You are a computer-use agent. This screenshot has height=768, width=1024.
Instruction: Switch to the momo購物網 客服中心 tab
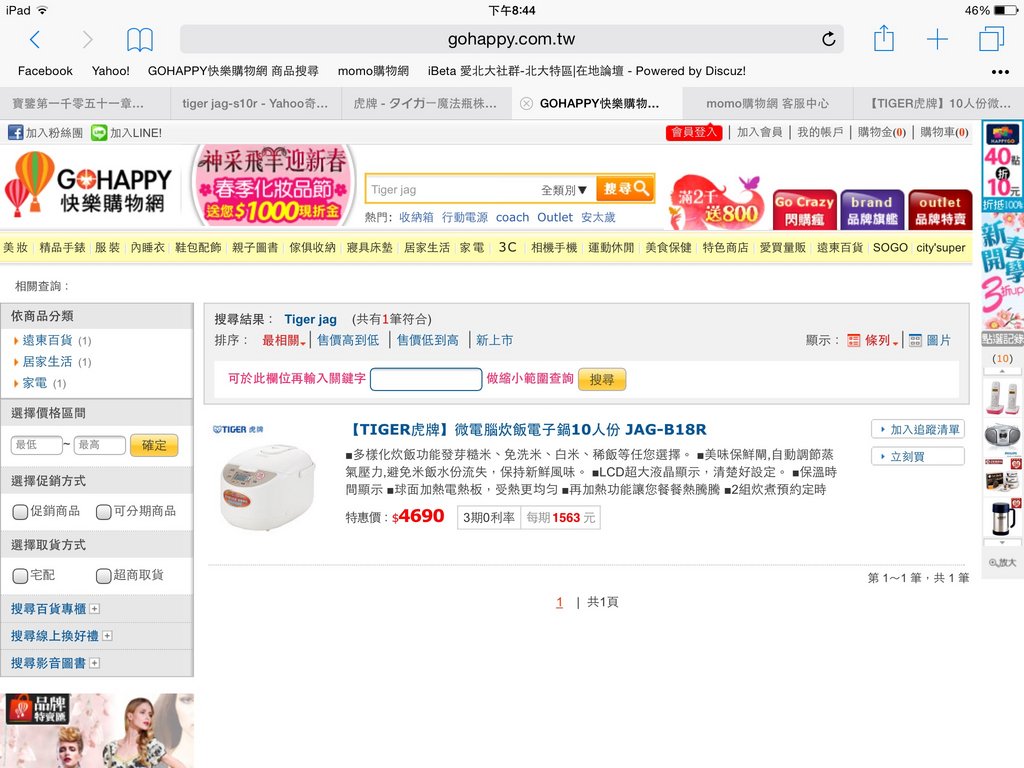767,103
